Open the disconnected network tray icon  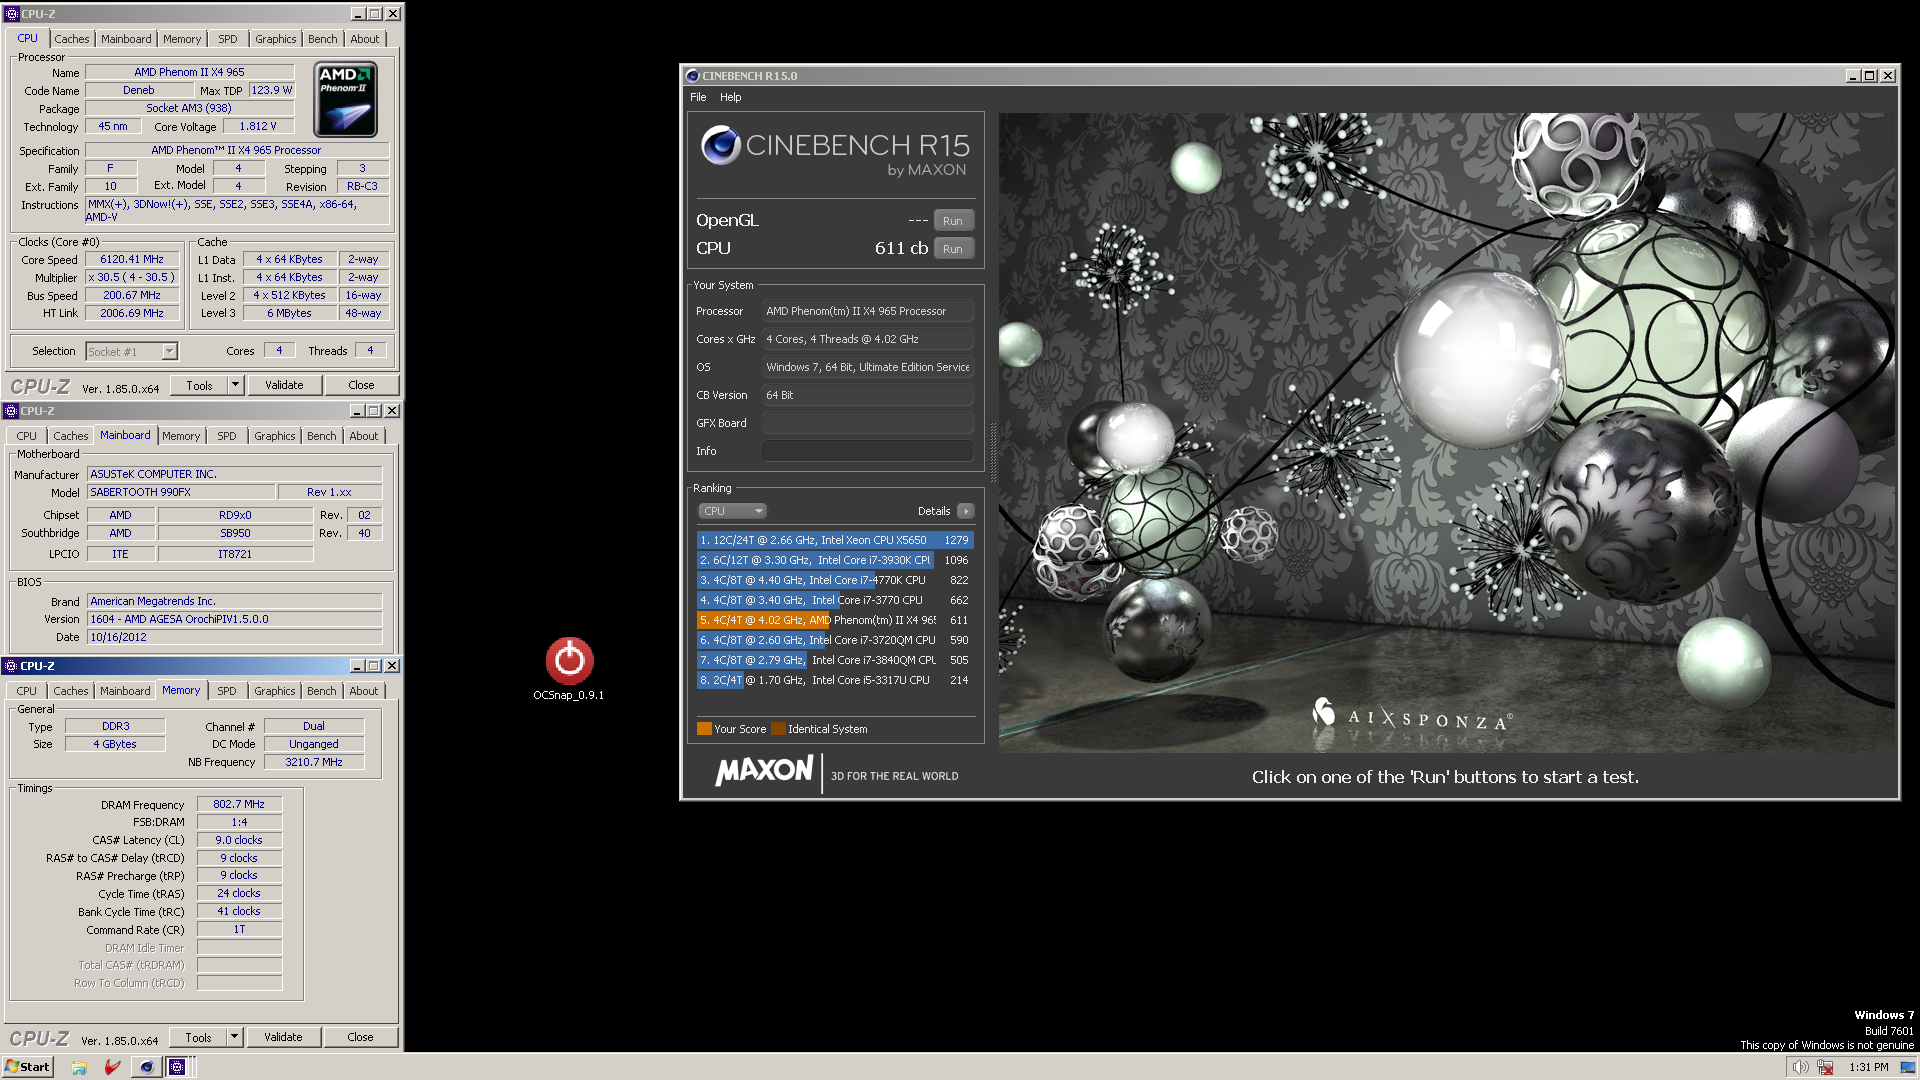1825,1067
